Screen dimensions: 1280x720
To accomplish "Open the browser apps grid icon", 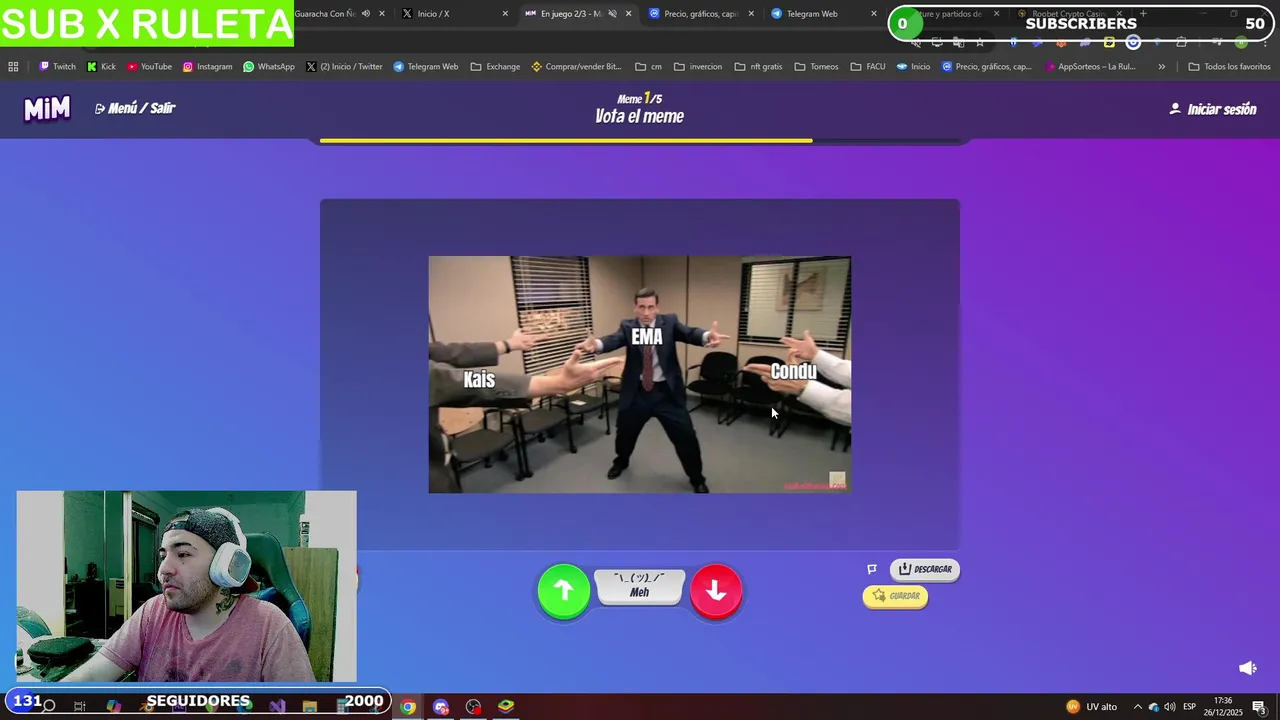I will point(13,67).
